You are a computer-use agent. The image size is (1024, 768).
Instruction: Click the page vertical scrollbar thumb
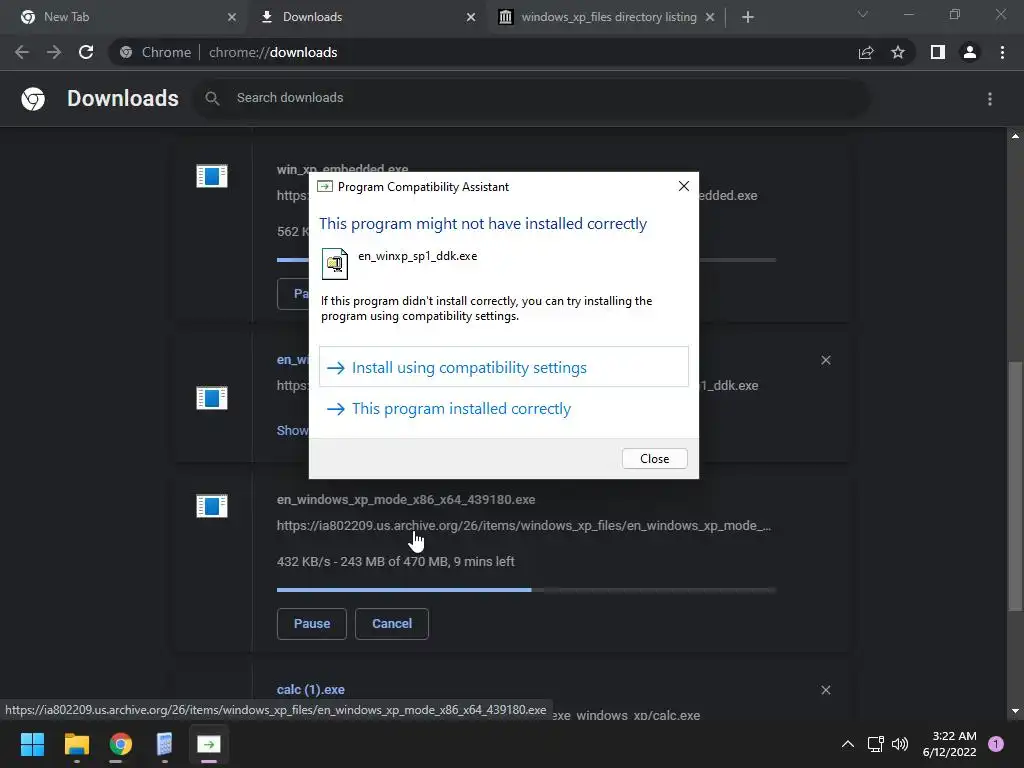point(1015,487)
